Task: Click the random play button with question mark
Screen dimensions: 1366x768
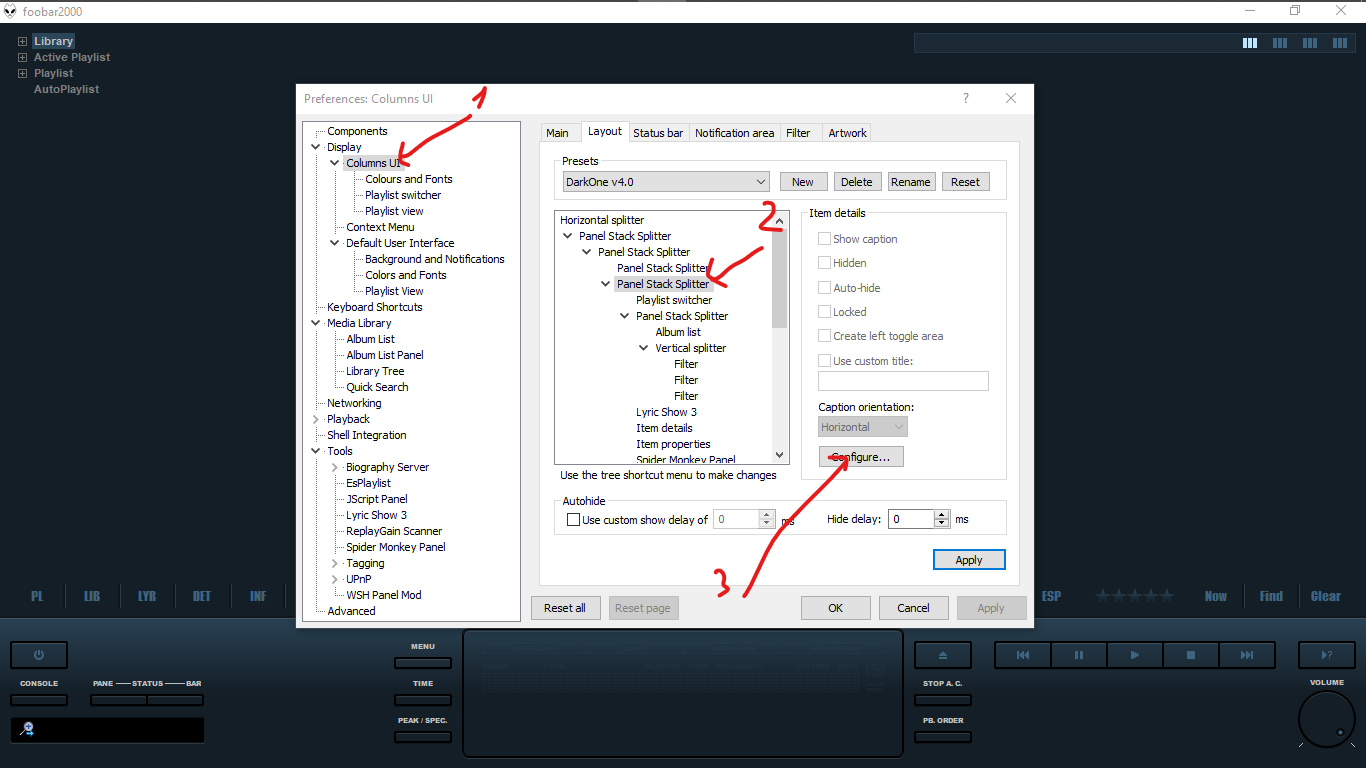Action: 1327,655
